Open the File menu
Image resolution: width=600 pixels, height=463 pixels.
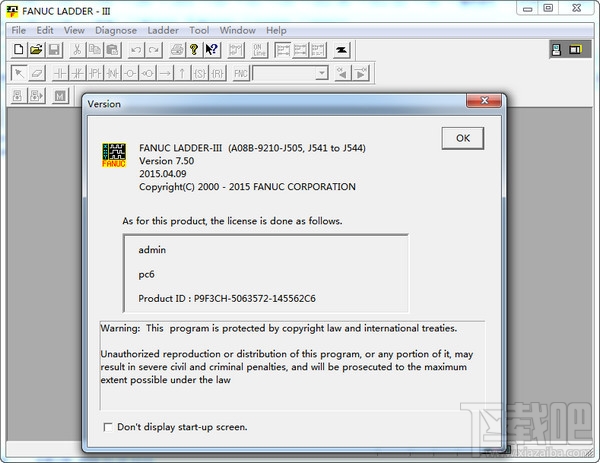click(x=19, y=30)
